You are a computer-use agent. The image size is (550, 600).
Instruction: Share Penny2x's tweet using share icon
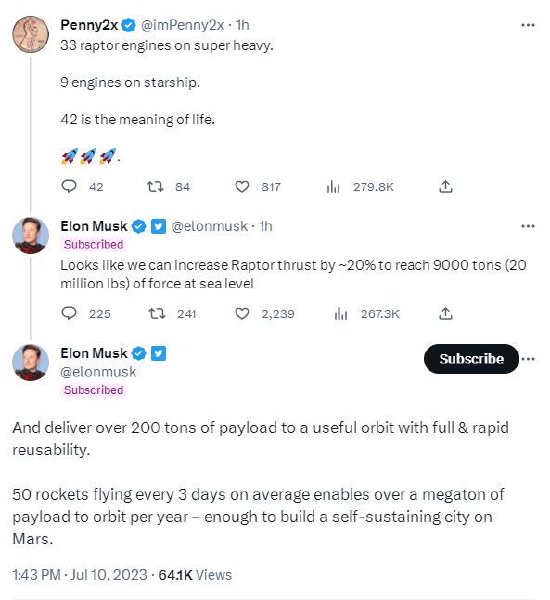(446, 186)
